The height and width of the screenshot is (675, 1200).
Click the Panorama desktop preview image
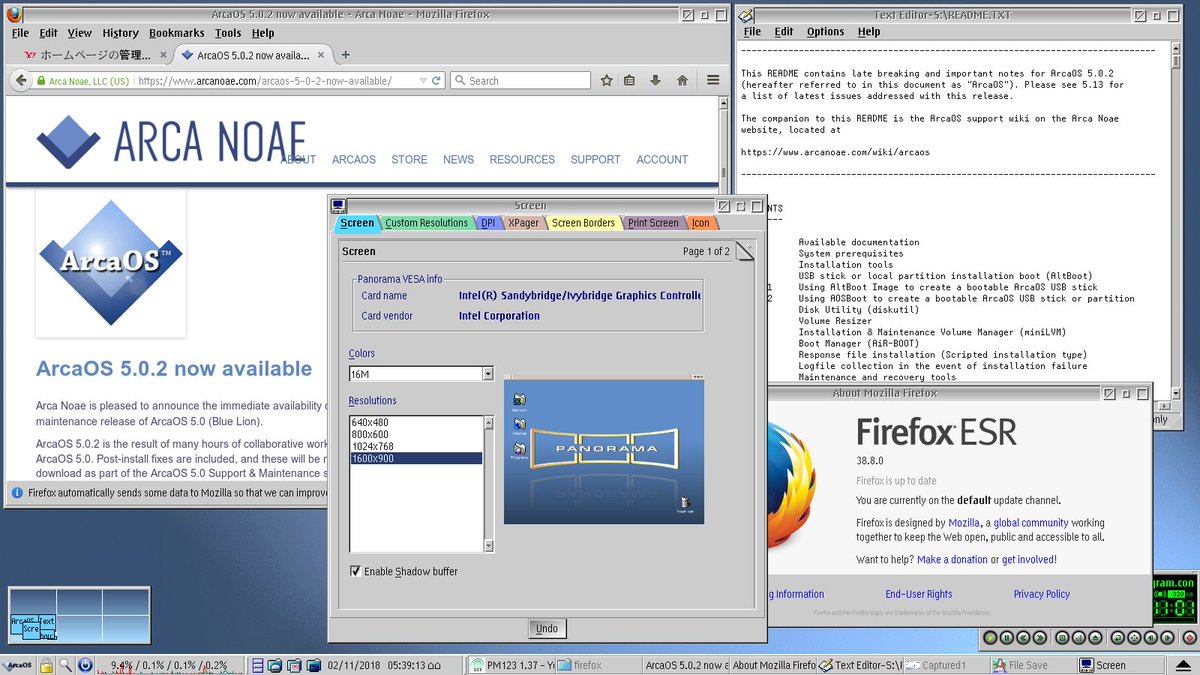tap(604, 451)
